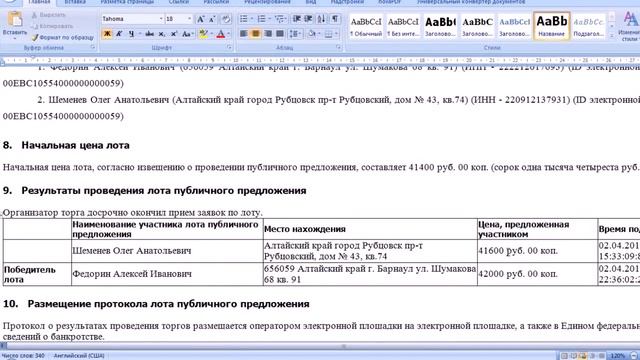Toggle underline (Ч) formatting
Screen dimensions: 640x360
coord(131,34)
